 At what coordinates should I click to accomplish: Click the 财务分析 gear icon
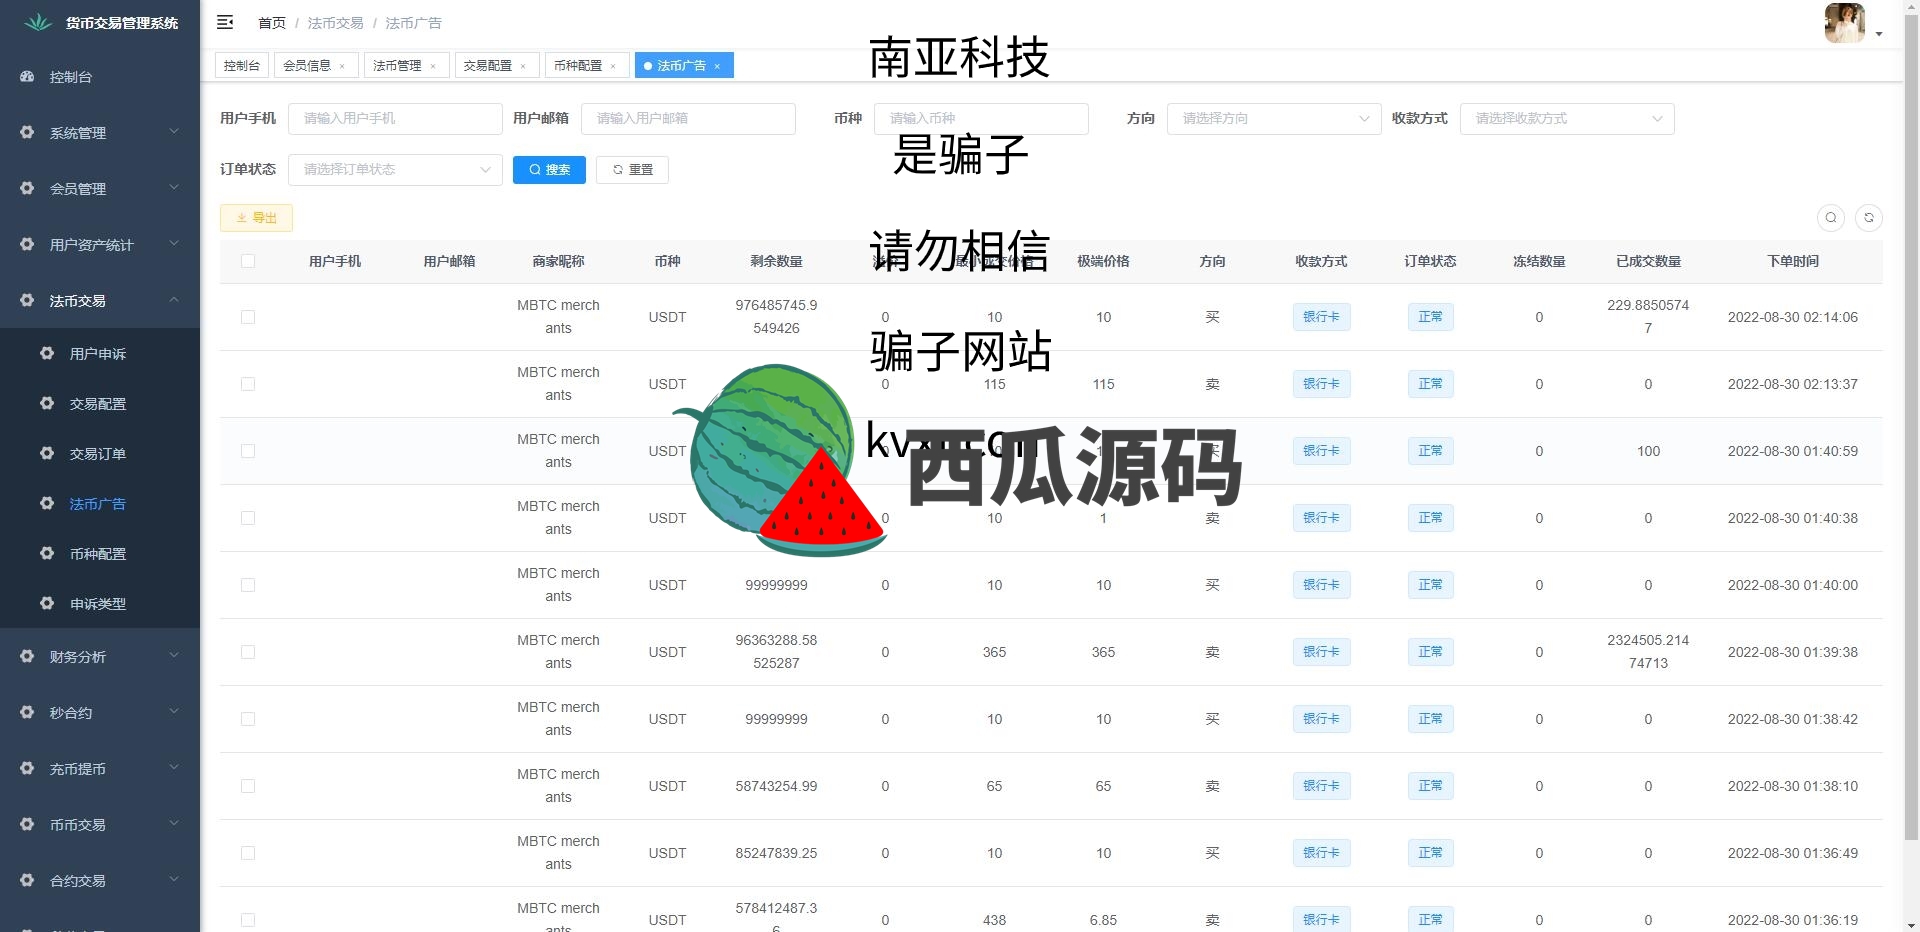[28, 656]
